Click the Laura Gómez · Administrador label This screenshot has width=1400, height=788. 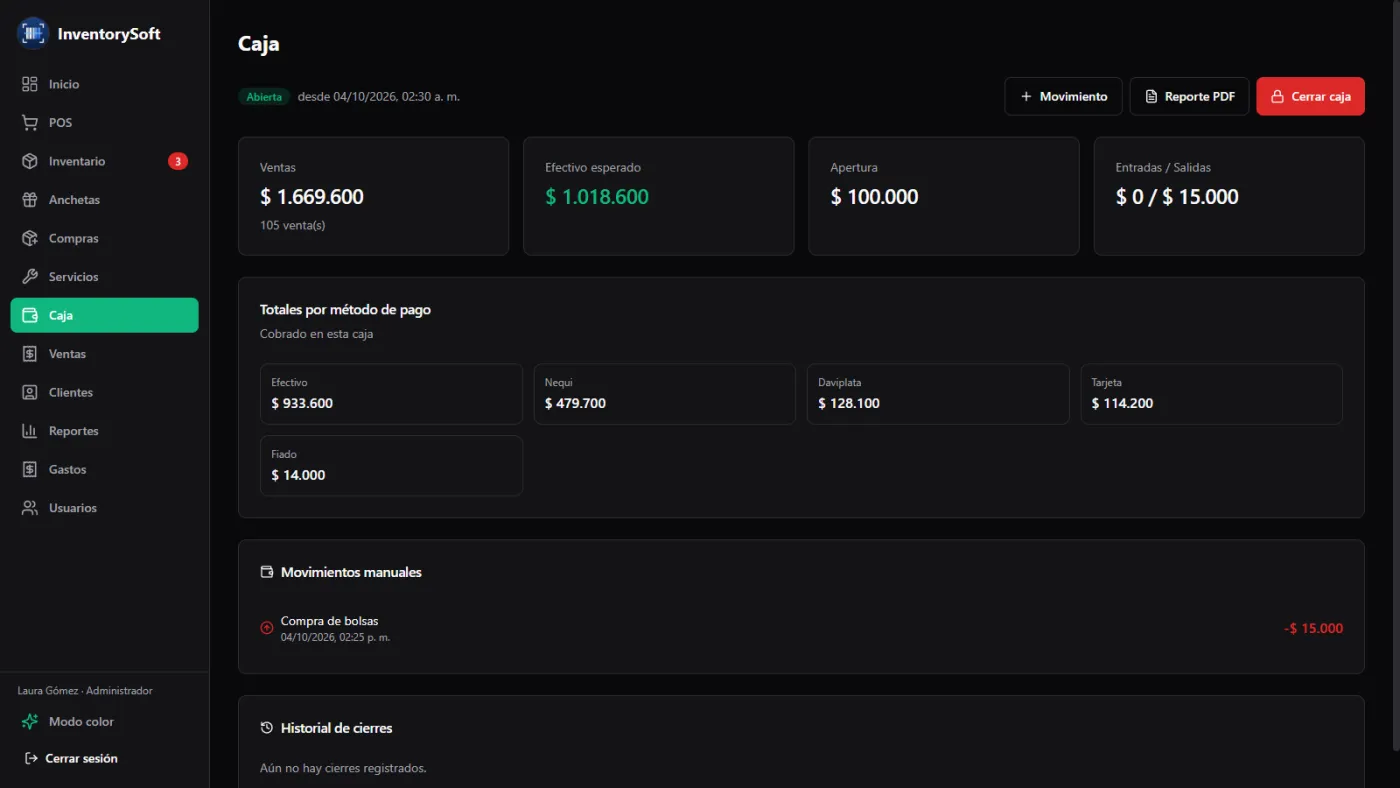click(x=85, y=691)
